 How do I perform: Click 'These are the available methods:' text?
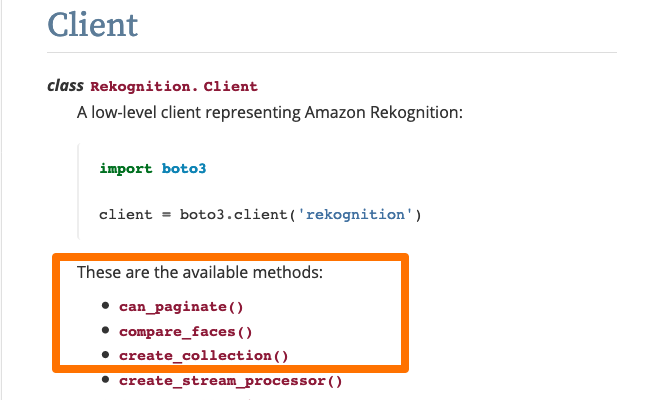click(x=200, y=272)
